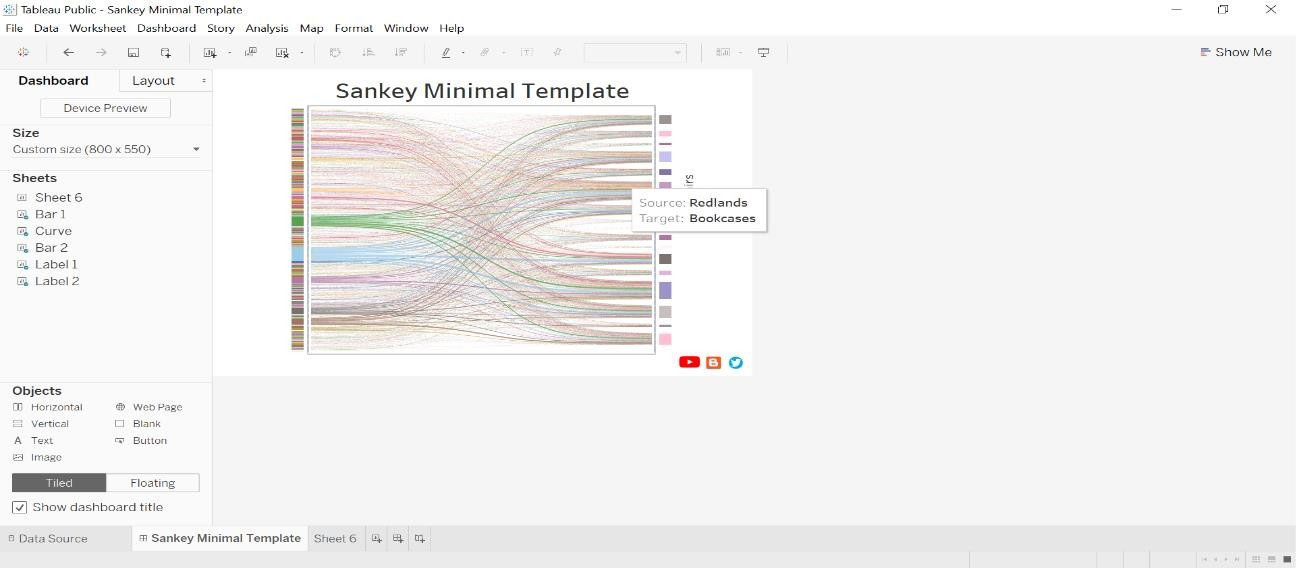1296x568 pixels.
Task: Pick the Image object
Action: 37,457
